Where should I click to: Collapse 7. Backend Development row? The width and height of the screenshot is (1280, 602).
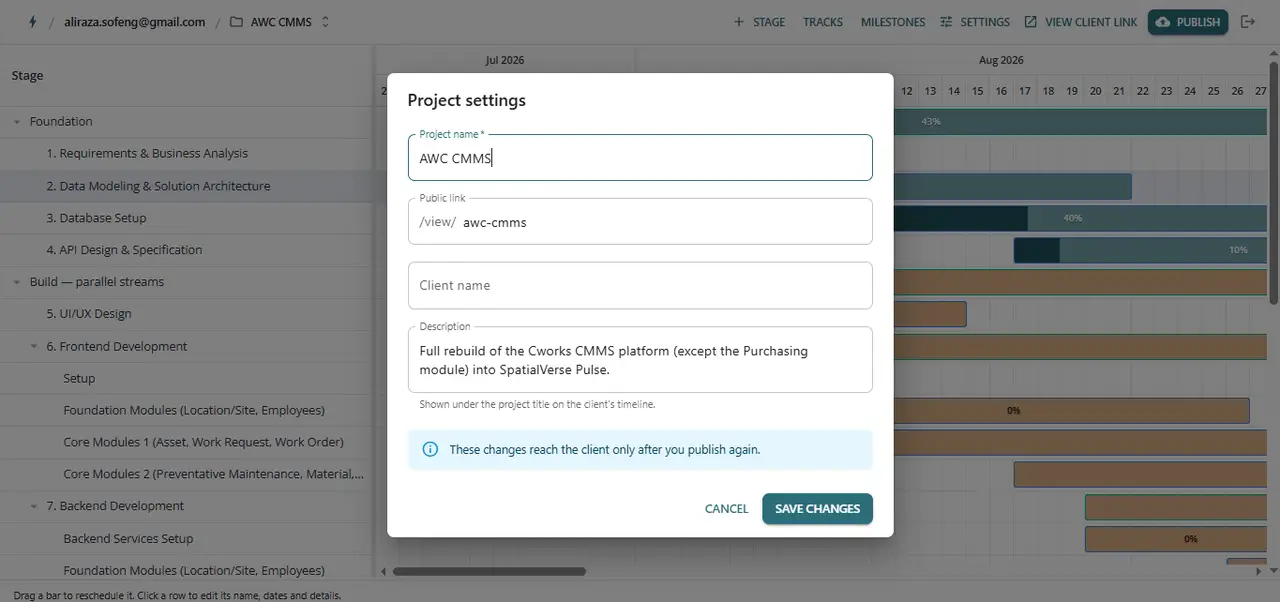34,507
